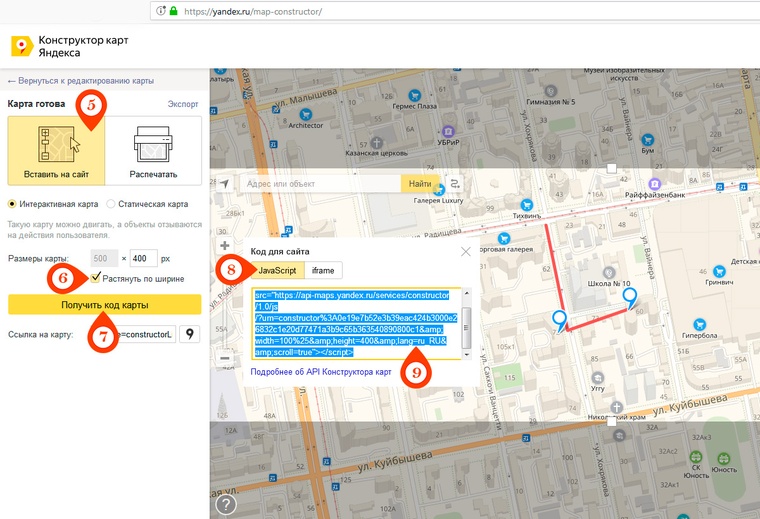Click the help question mark icon
The width and height of the screenshot is (760, 519).
[227, 505]
